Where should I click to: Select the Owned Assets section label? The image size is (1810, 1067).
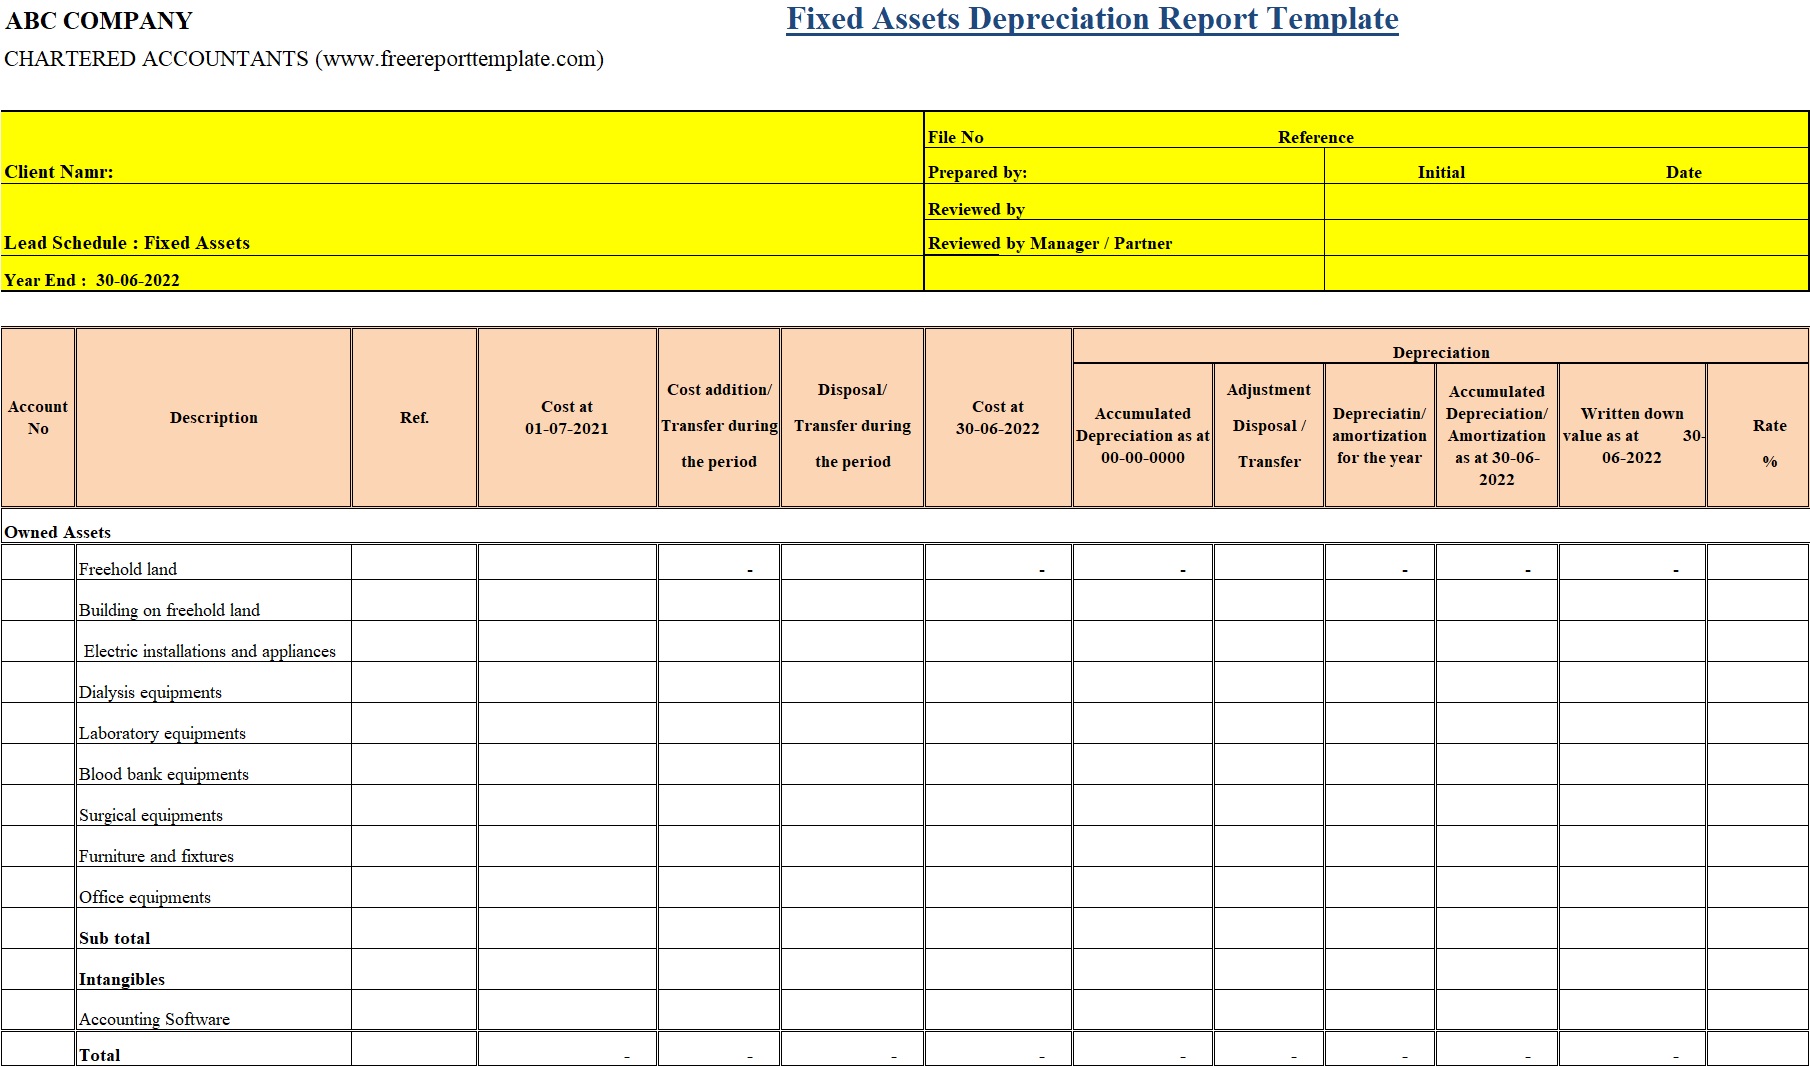58,532
